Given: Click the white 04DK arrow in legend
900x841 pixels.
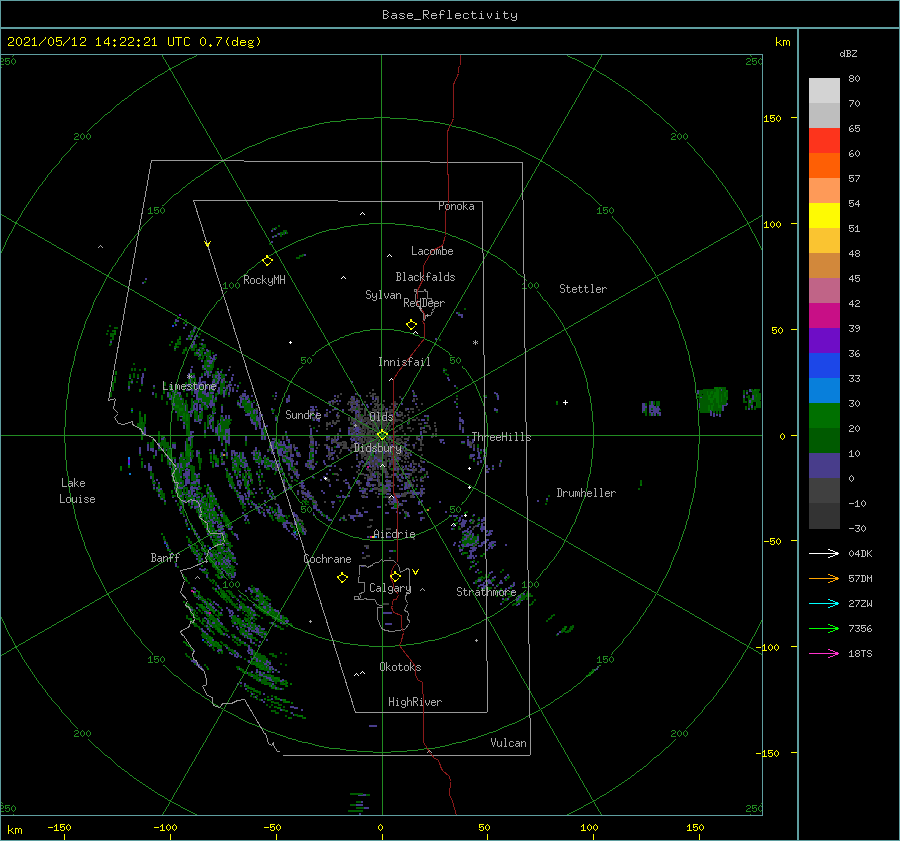Looking at the screenshot, I should pyautogui.click(x=824, y=553).
